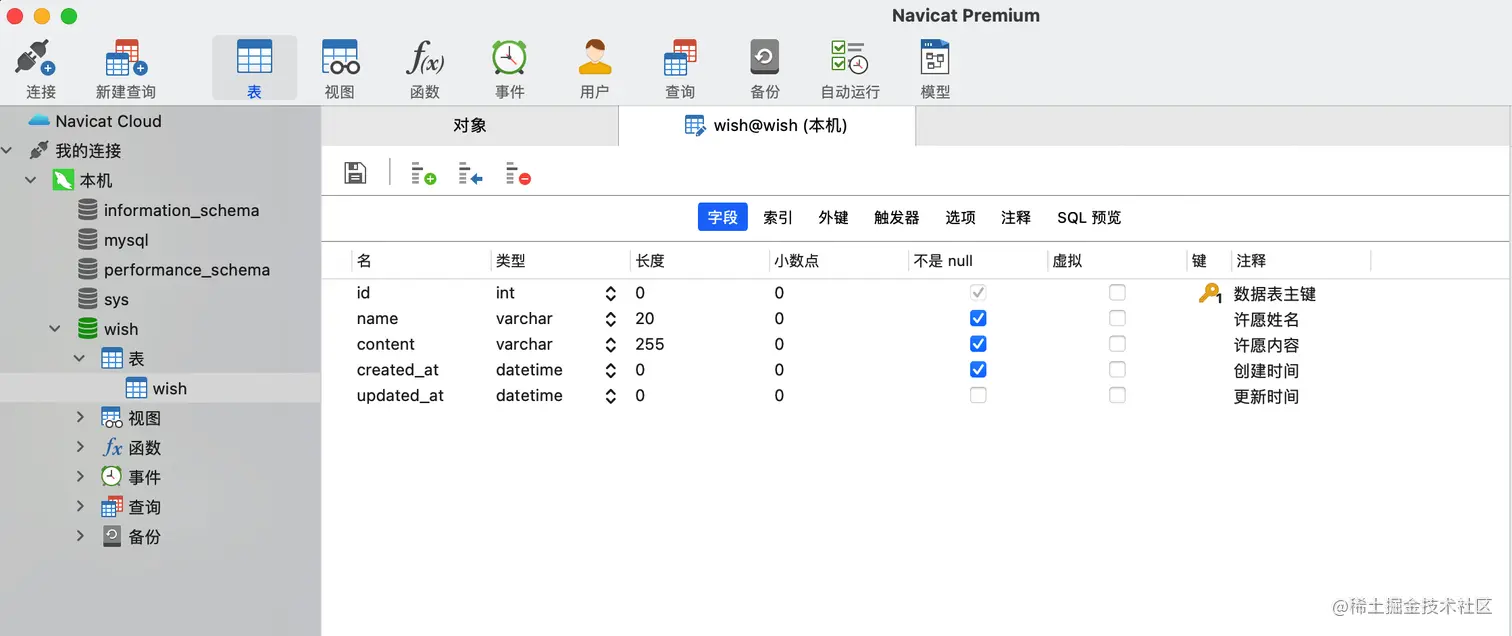
Task: Toggle Not Null checkbox for content field
Action: pos(978,344)
